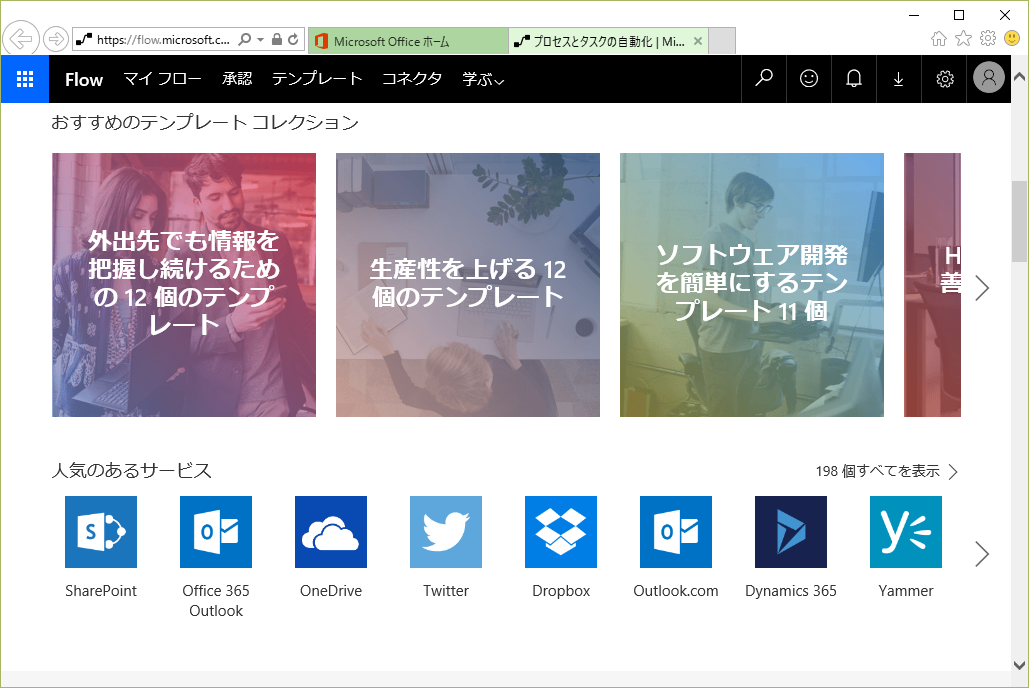The image size is (1029, 688).
Task: Click the address bar search magnifier
Action: tap(245, 39)
